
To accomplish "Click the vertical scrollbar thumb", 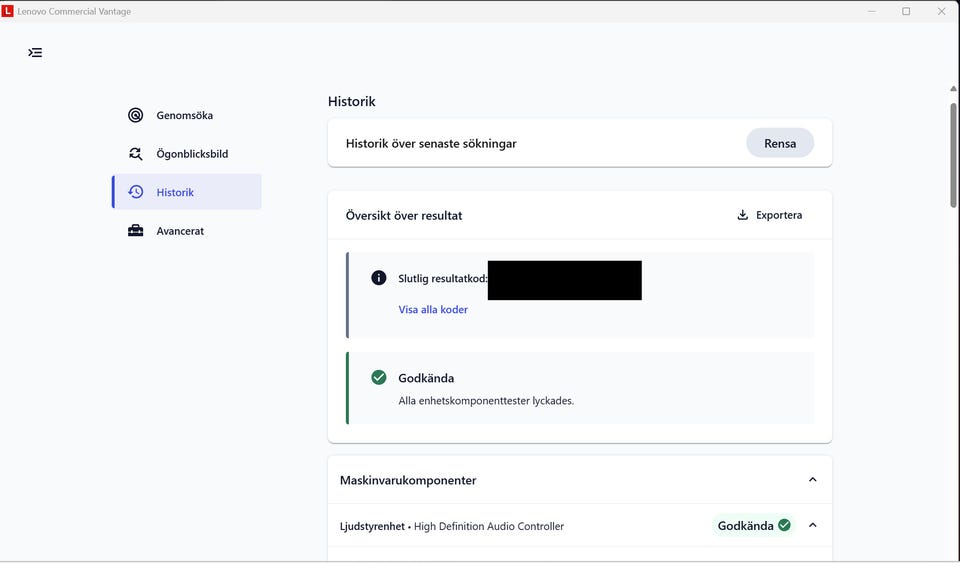I will coord(953,155).
